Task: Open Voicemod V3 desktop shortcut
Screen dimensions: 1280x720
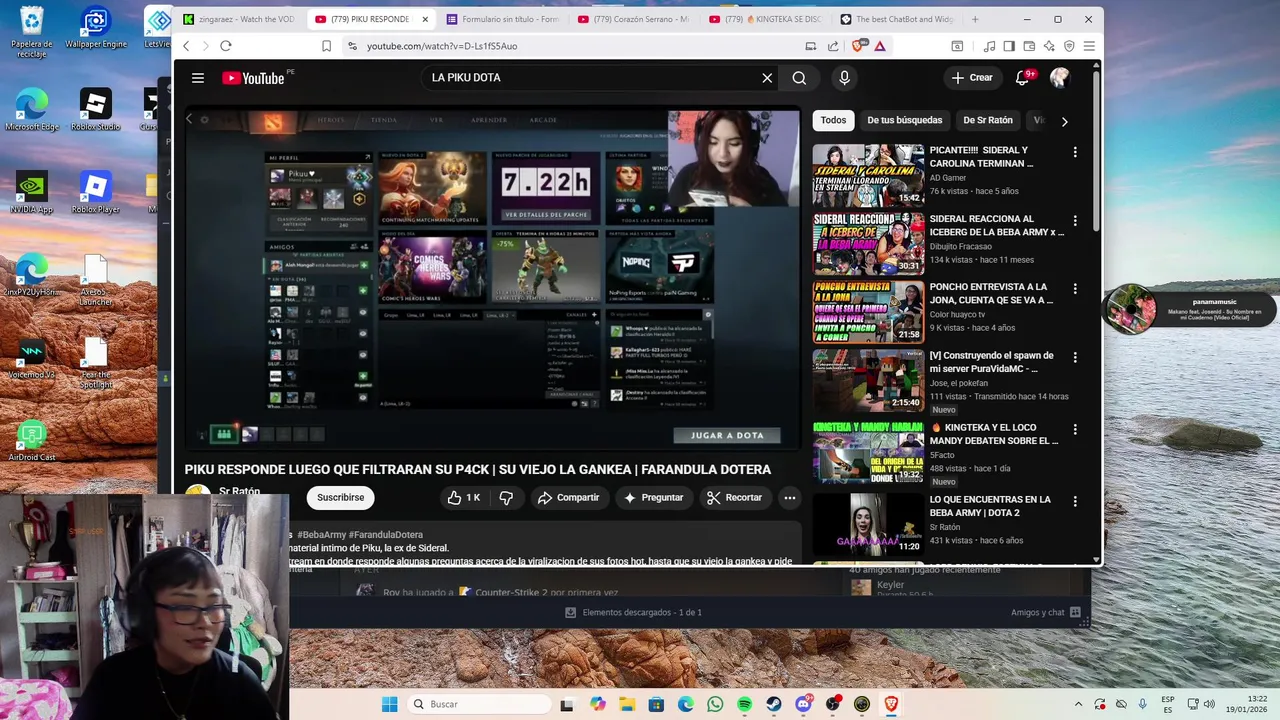Action: click(31, 359)
